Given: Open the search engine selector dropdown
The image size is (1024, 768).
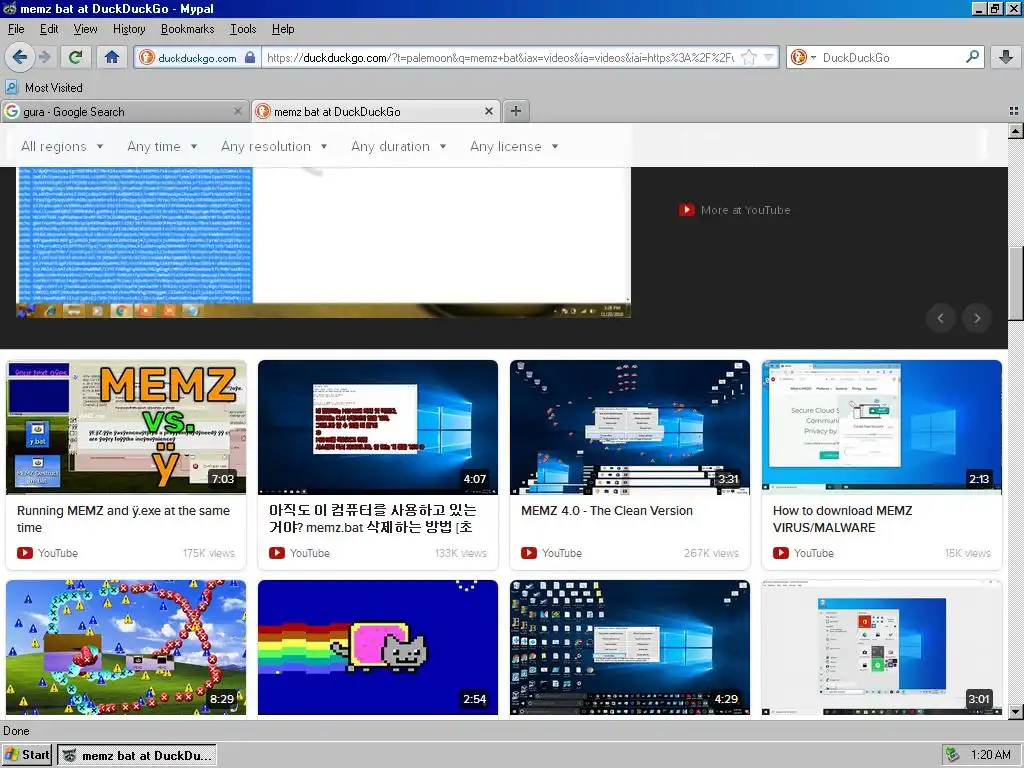Looking at the screenshot, I should [803, 57].
